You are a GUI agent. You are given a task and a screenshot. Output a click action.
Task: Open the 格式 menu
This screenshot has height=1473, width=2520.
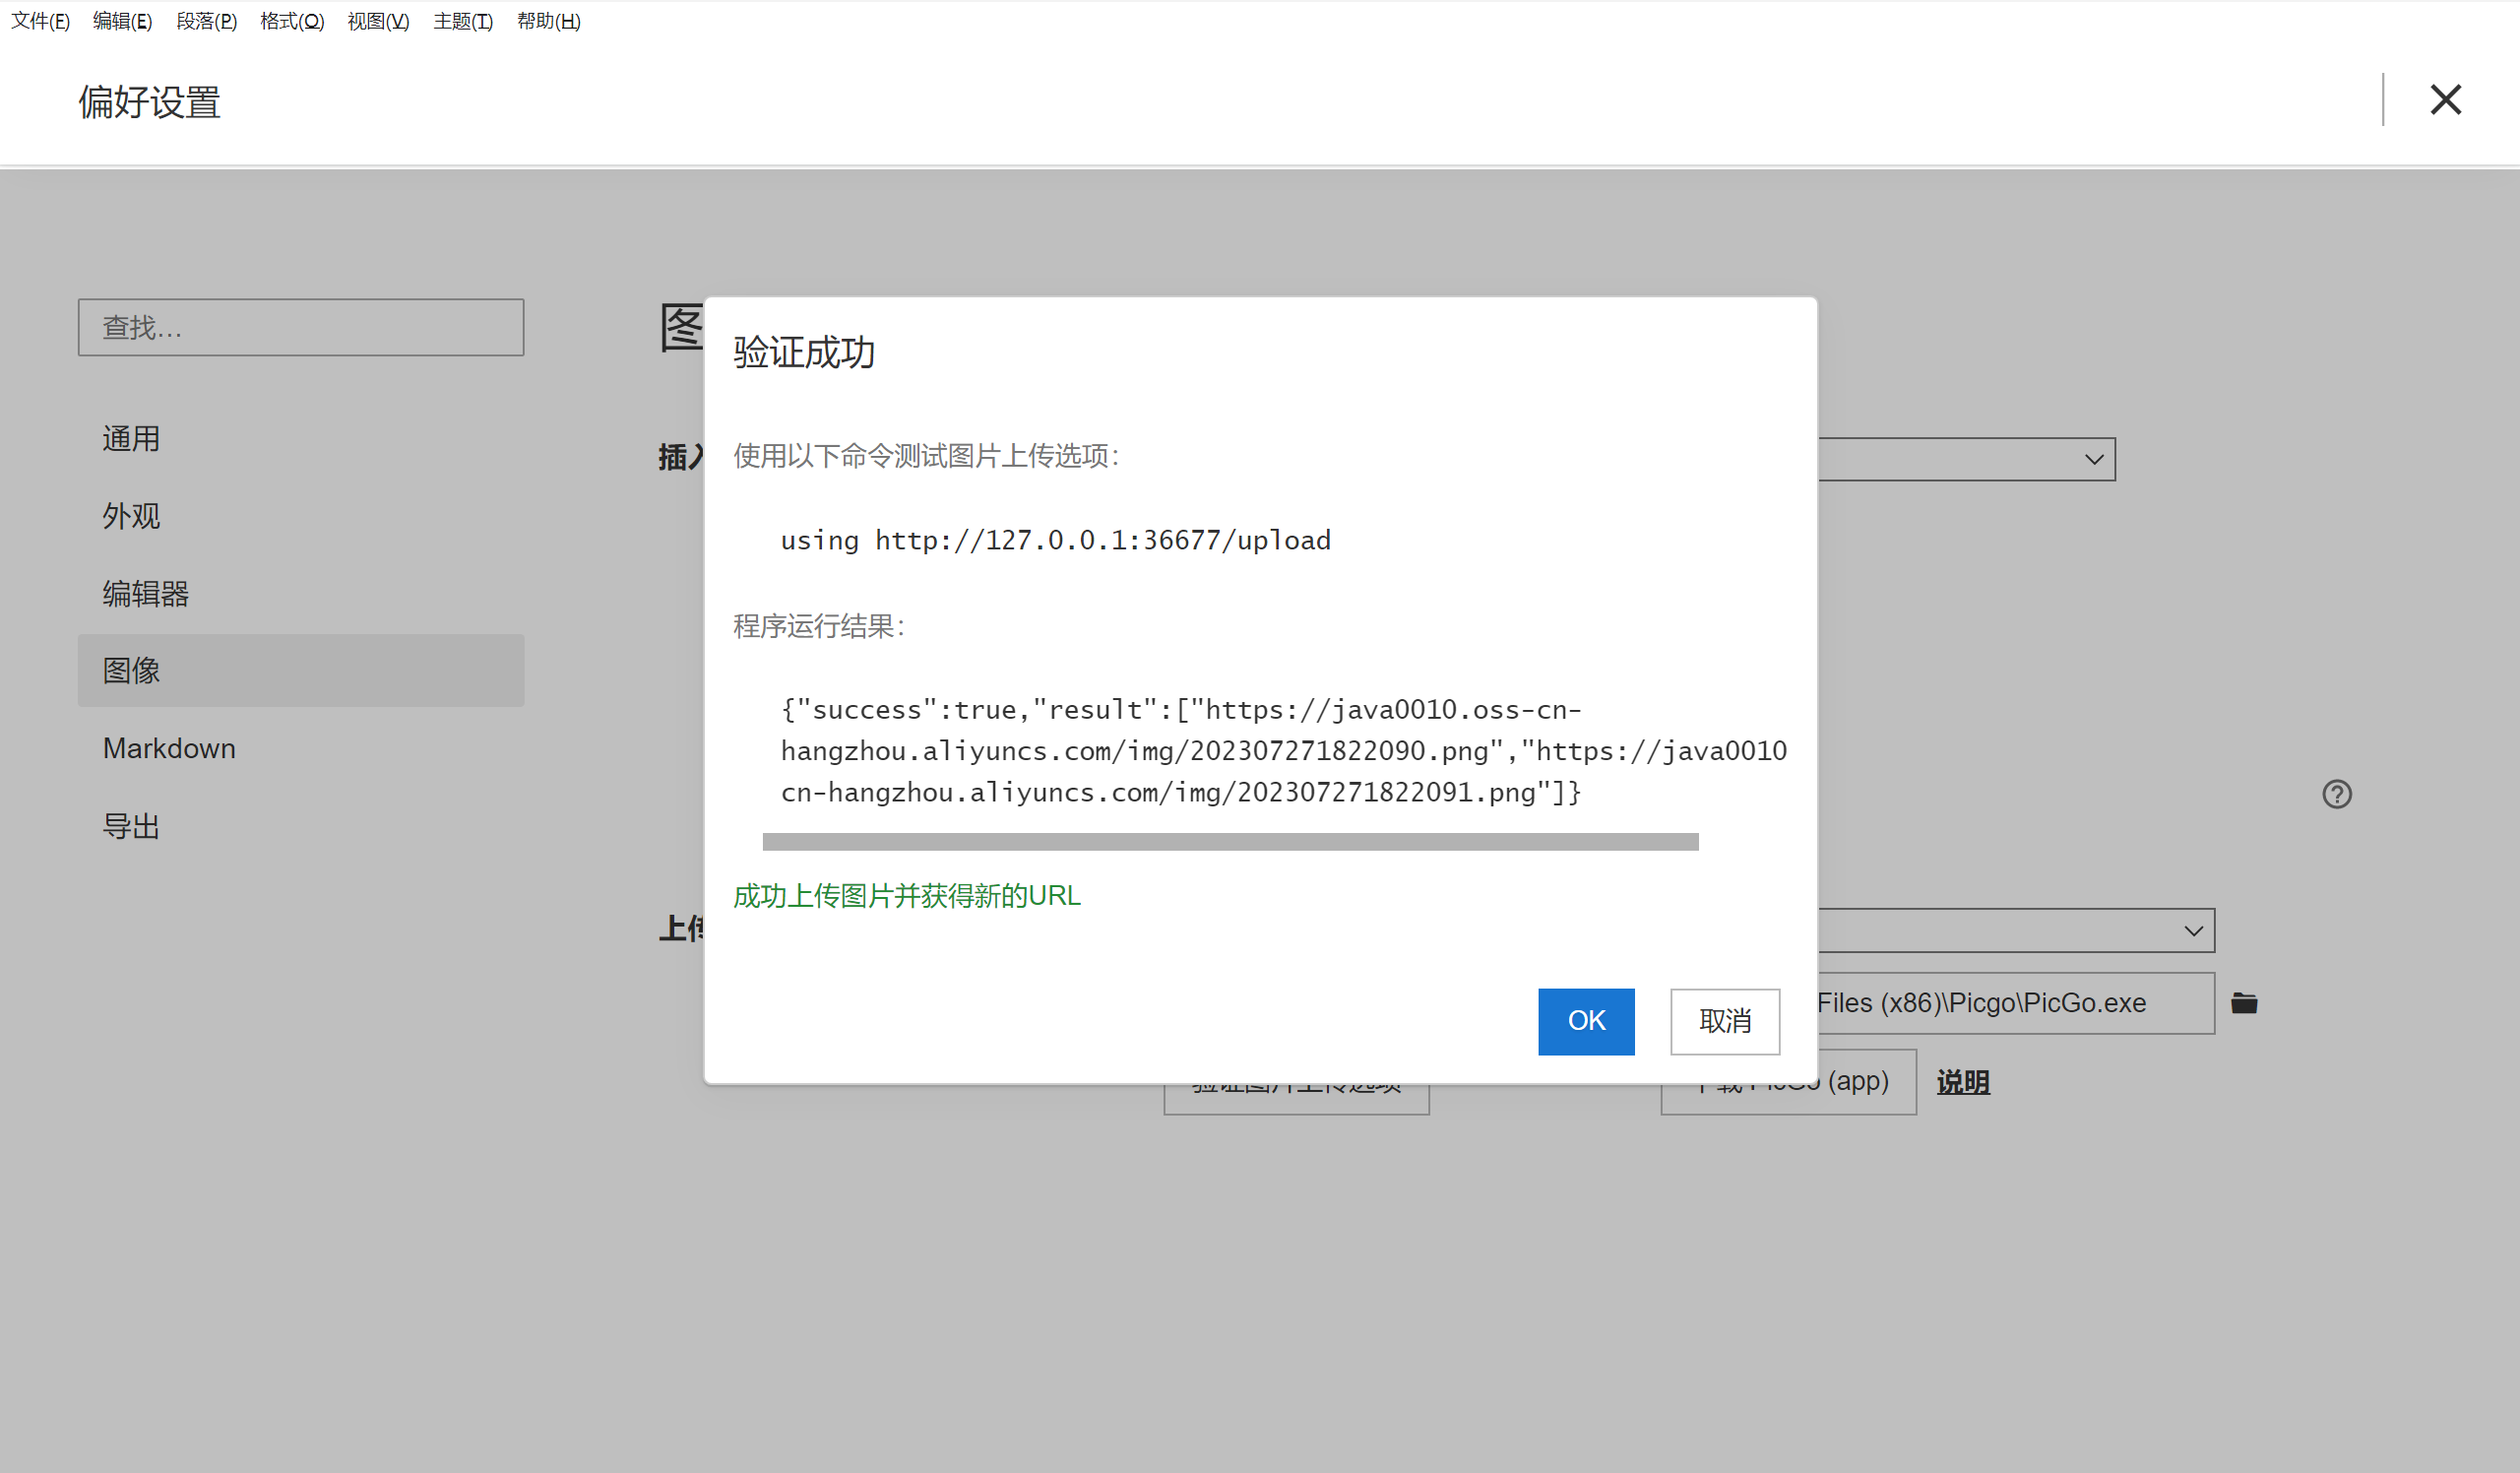pyautogui.click(x=291, y=21)
